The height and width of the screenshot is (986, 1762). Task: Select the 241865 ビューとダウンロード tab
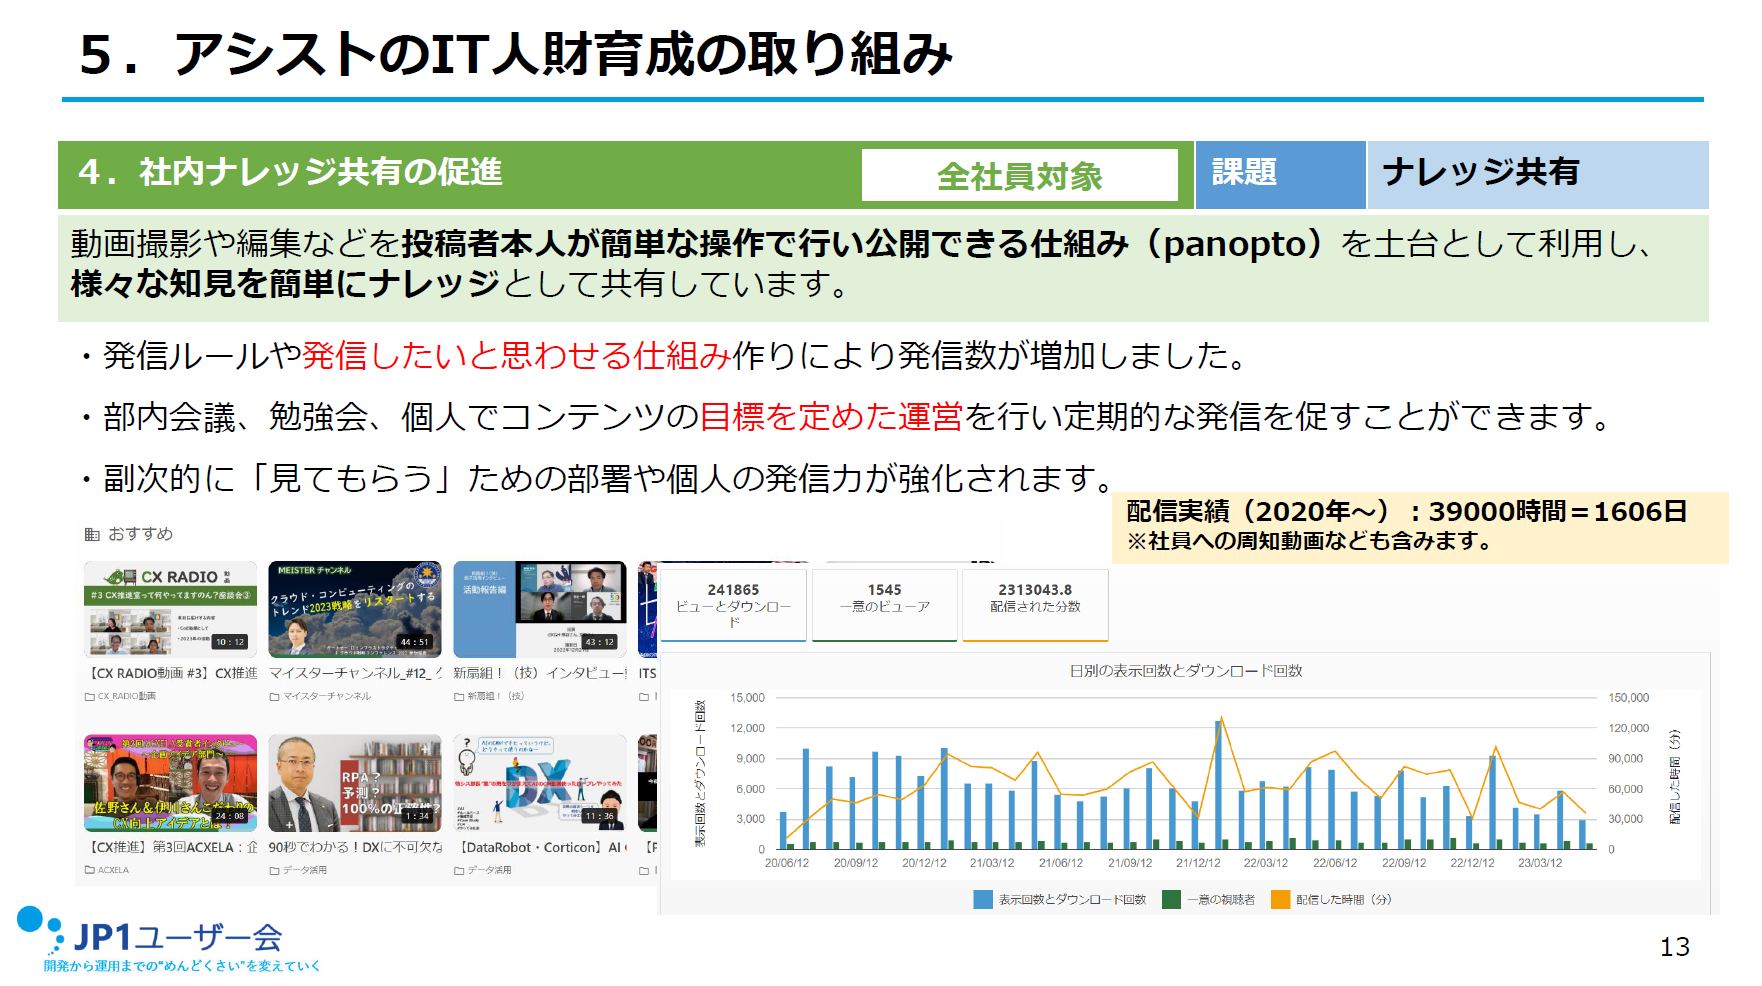[x=733, y=604]
